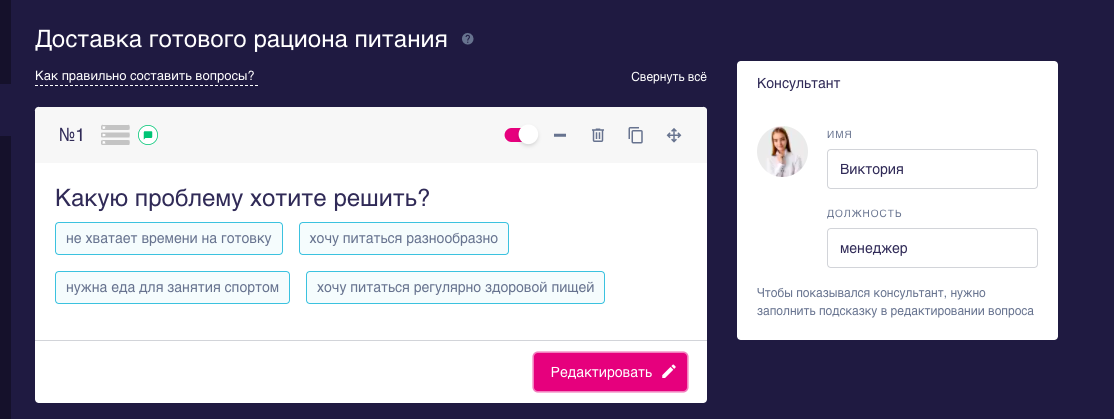Select answer "не хватает времени на готовку"

[169, 238]
